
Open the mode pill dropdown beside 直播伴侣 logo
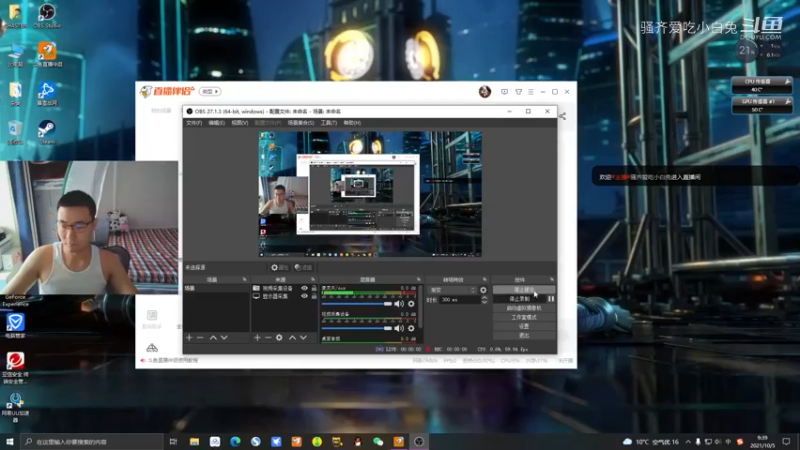(x=210, y=92)
